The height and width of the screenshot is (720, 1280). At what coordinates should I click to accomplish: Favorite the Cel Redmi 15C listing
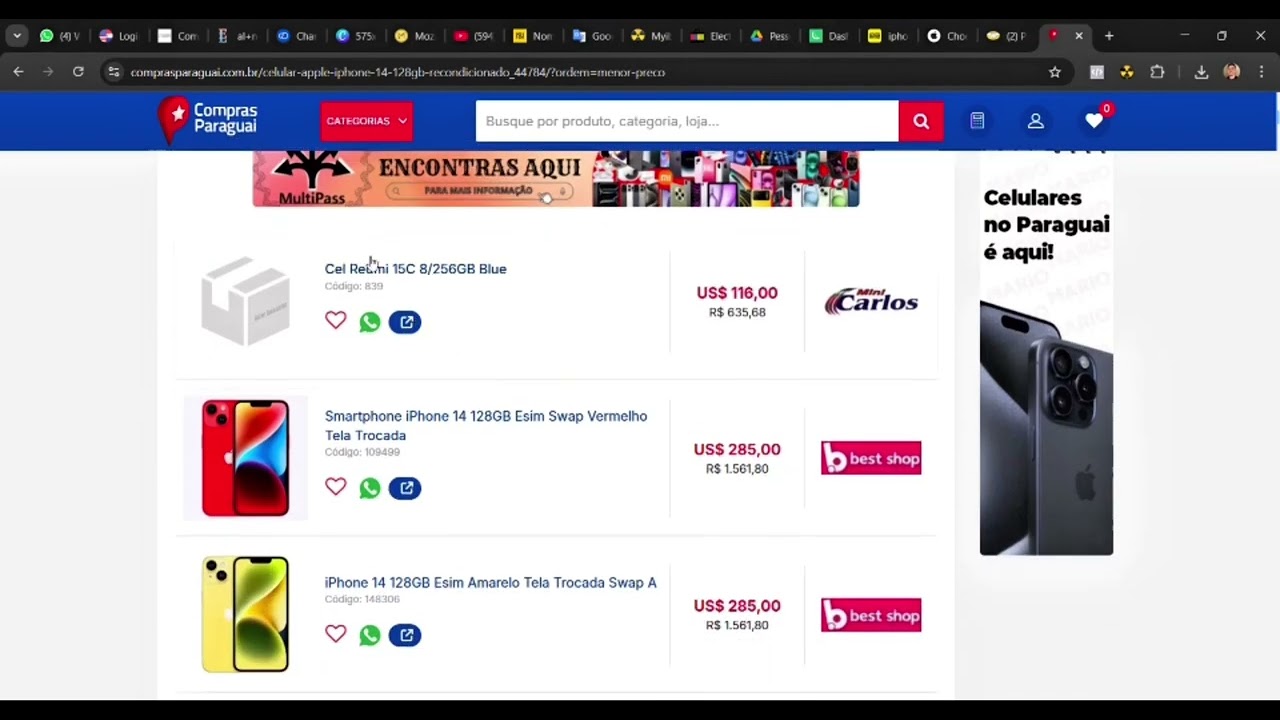[x=335, y=320]
